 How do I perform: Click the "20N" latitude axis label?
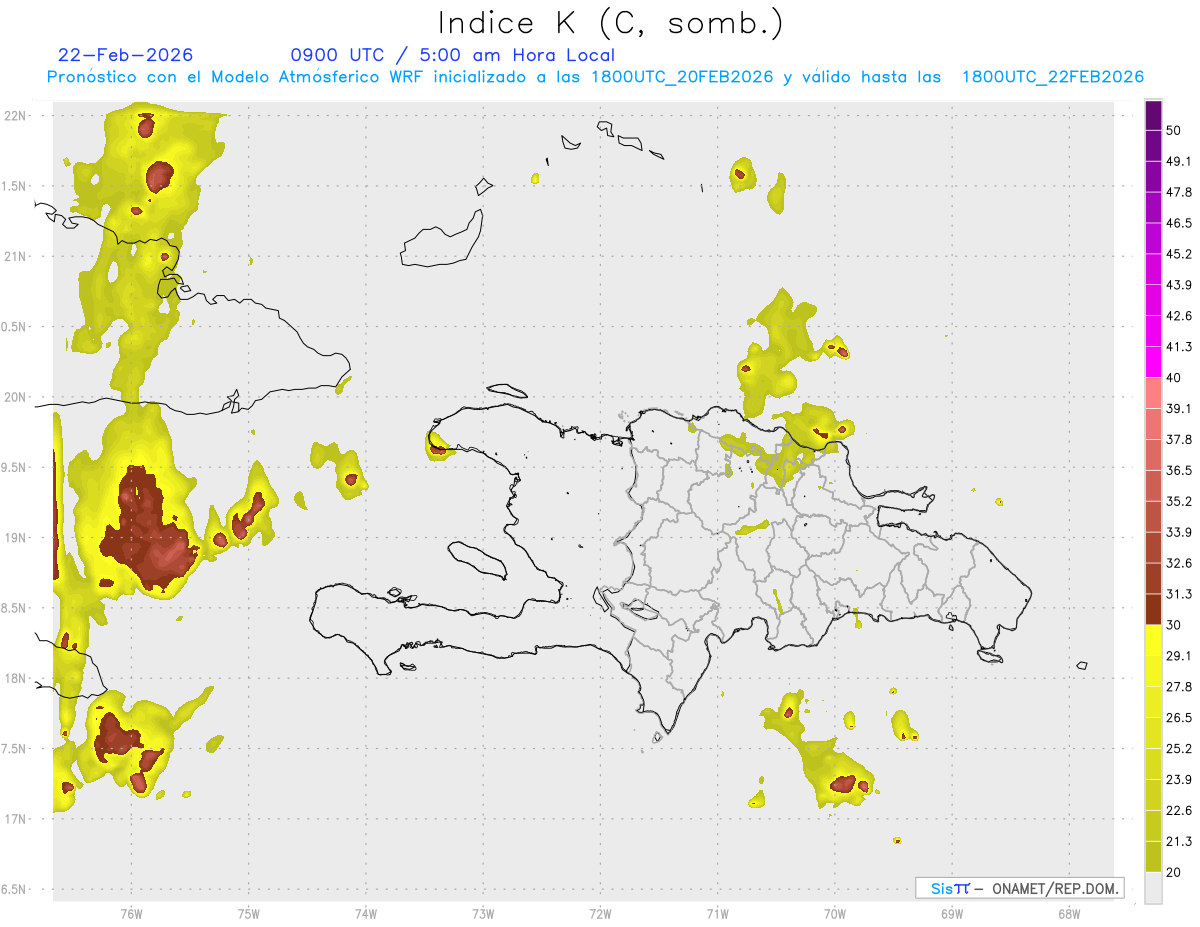pos(16,397)
